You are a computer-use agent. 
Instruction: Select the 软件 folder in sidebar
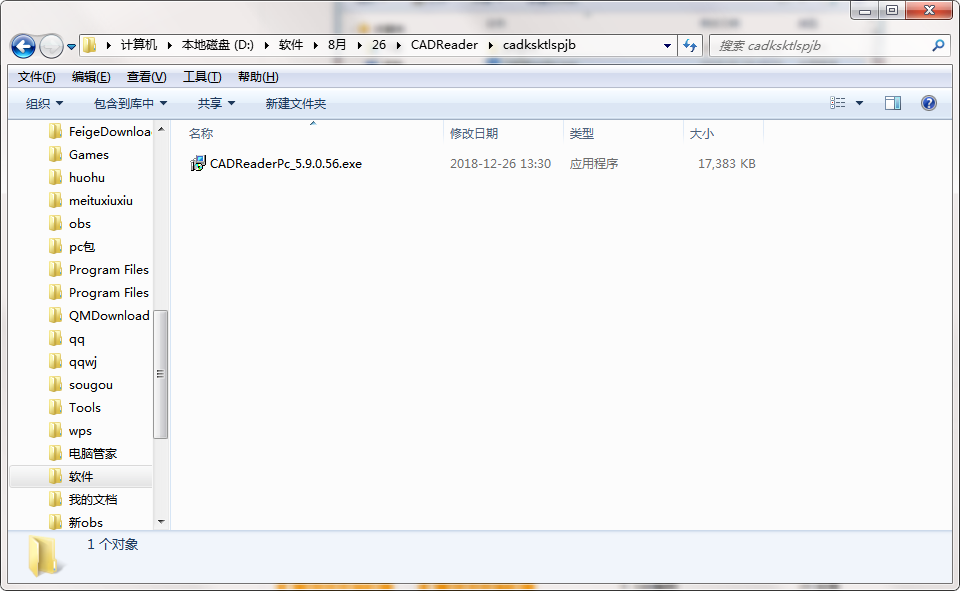(x=81, y=476)
